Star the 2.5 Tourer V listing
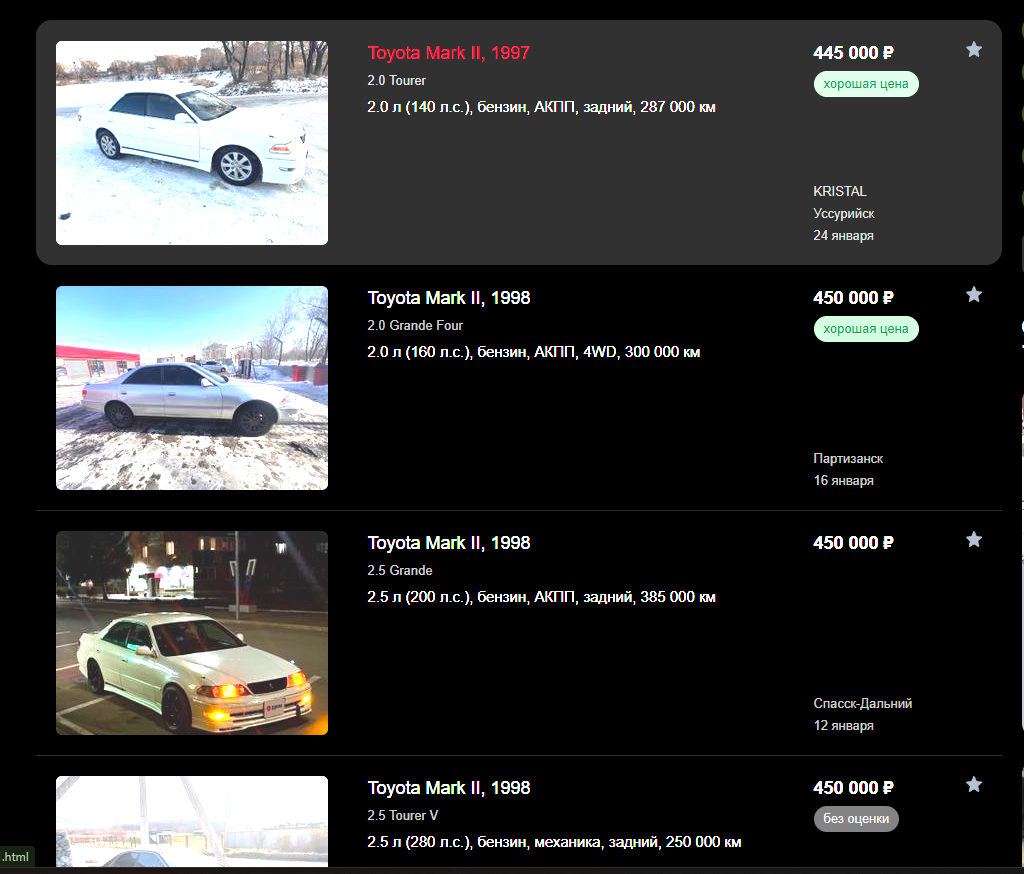The width and height of the screenshot is (1024, 874). 974,785
